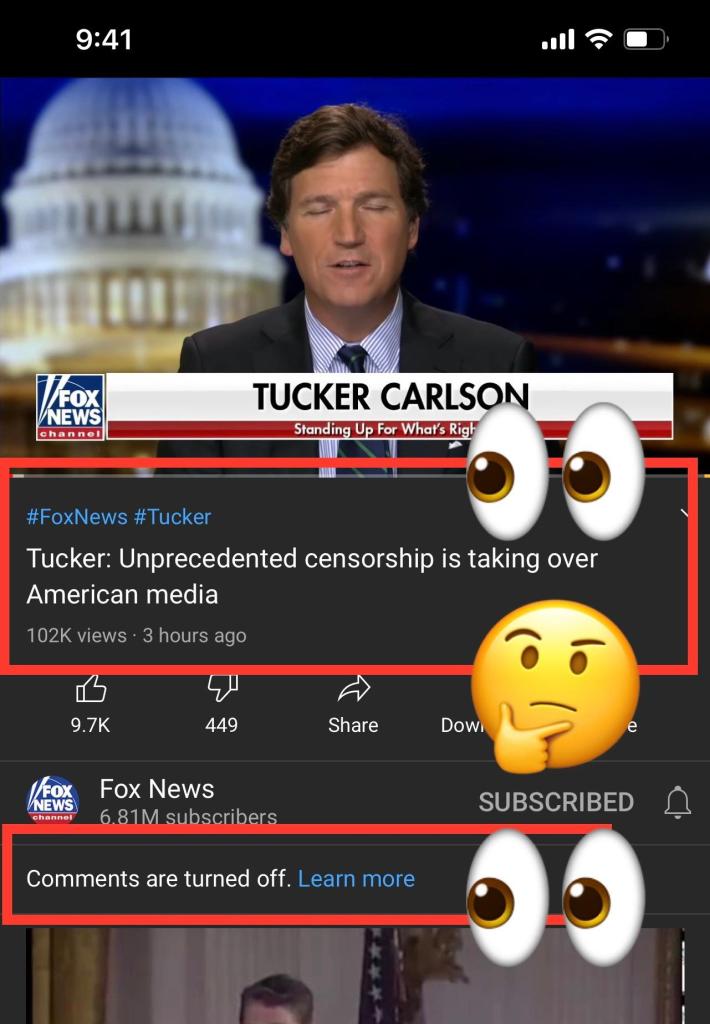Tap the battery icon in status bar
This screenshot has height=1024, width=710.
pos(646,40)
